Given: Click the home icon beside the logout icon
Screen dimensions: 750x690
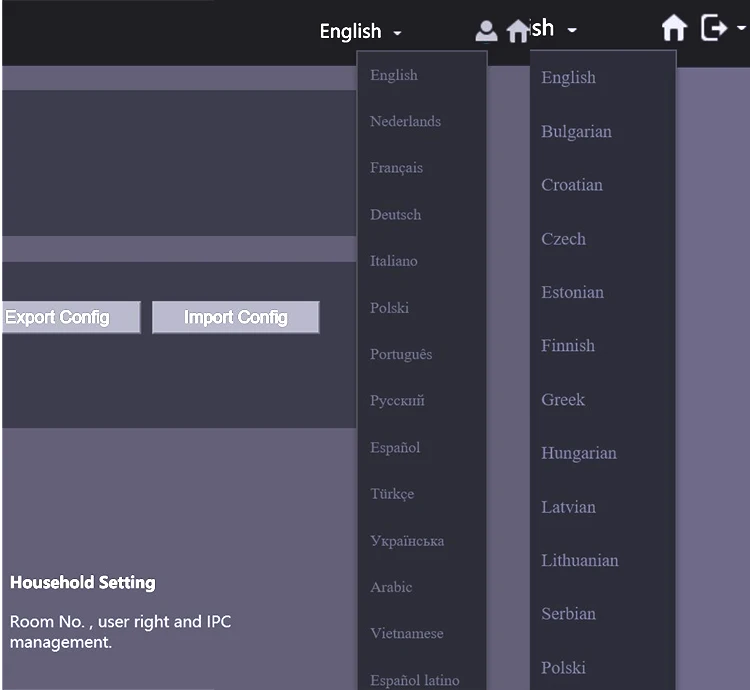Looking at the screenshot, I should (x=675, y=28).
